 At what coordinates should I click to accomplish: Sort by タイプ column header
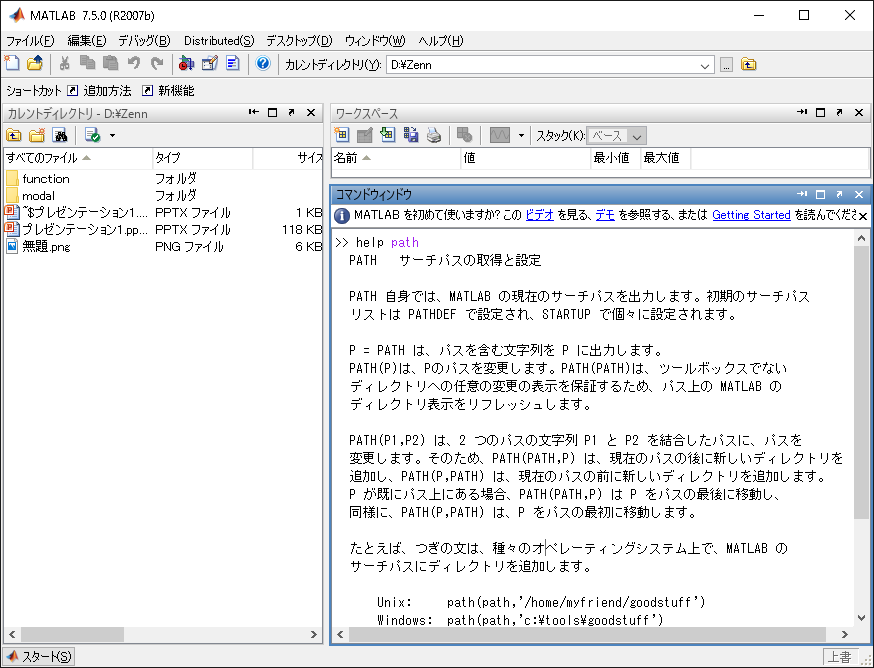[x=202, y=158]
